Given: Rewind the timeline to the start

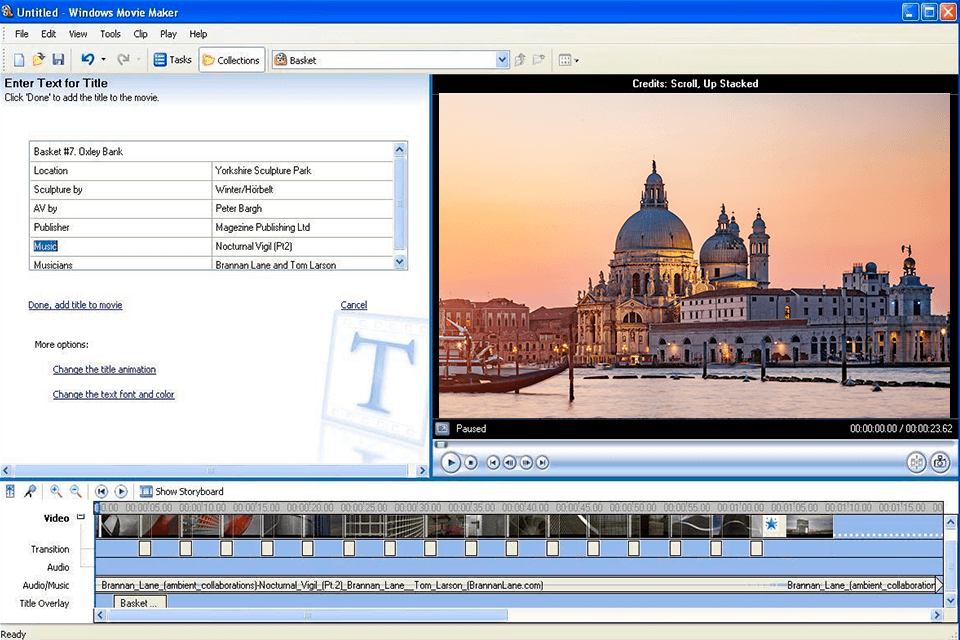Looking at the screenshot, I should (x=102, y=491).
